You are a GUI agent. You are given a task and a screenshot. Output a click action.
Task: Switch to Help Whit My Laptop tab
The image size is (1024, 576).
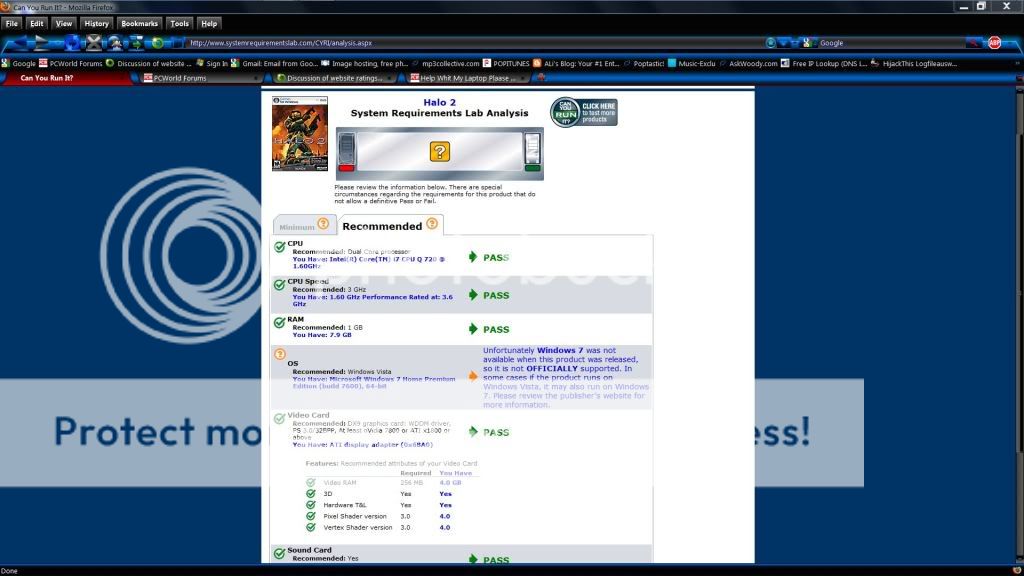click(x=468, y=78)
